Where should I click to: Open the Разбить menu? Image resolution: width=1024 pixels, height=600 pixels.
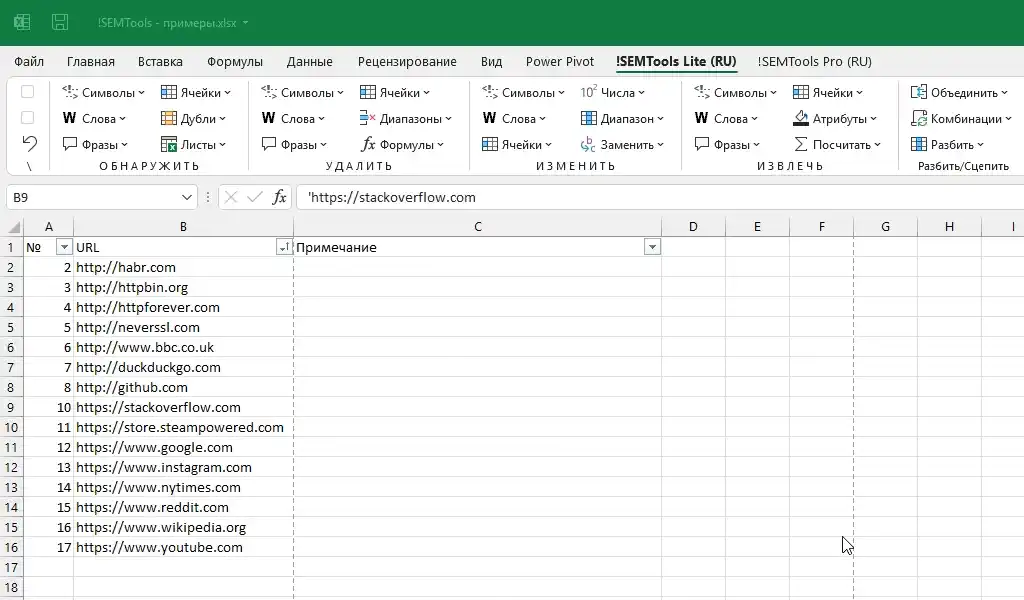tap(948, 145)
